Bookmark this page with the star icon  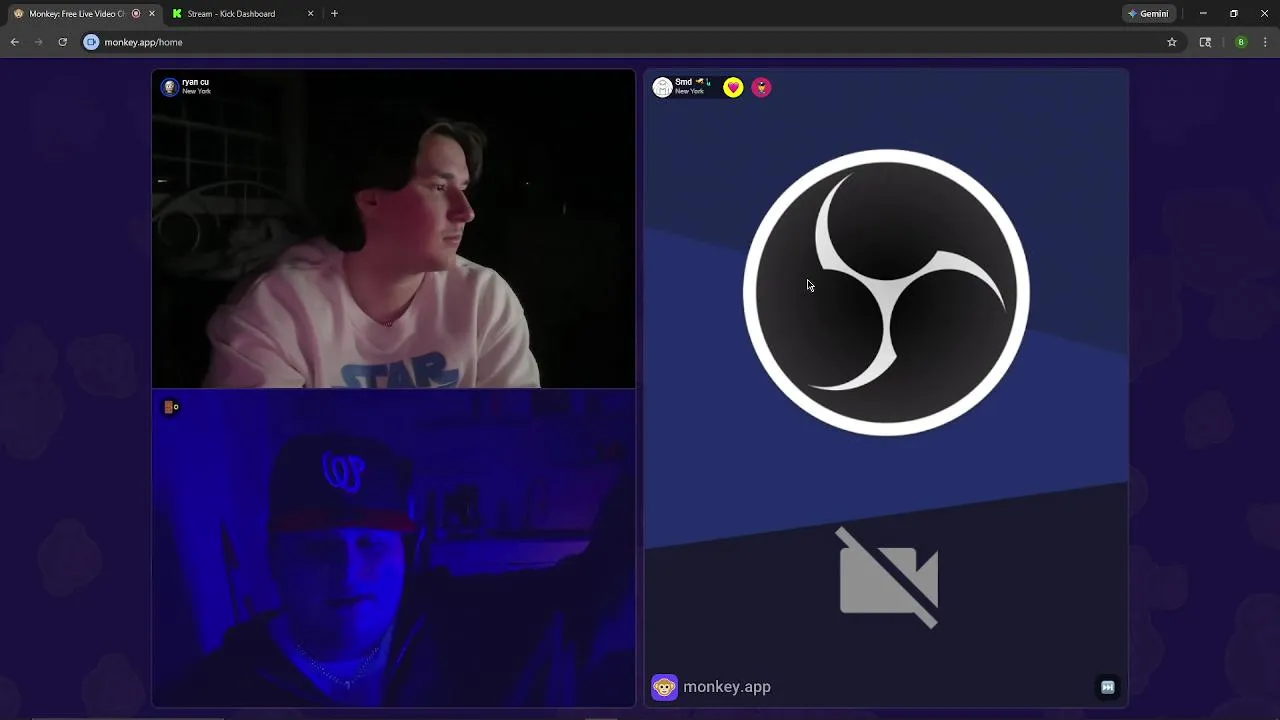point(1172,42)
